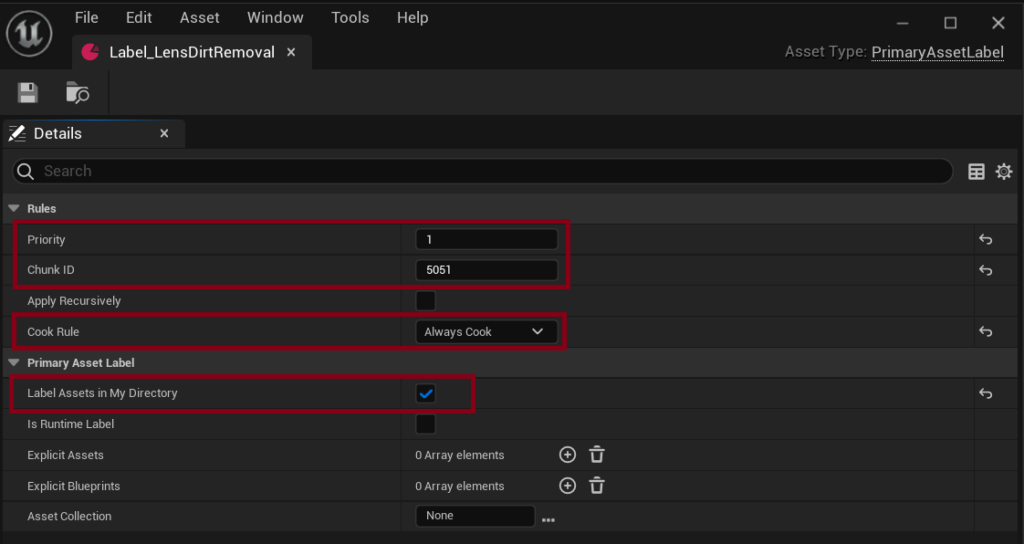
Task: Uncheck Label Assets in My Directory
Action: tap(426, 394)
